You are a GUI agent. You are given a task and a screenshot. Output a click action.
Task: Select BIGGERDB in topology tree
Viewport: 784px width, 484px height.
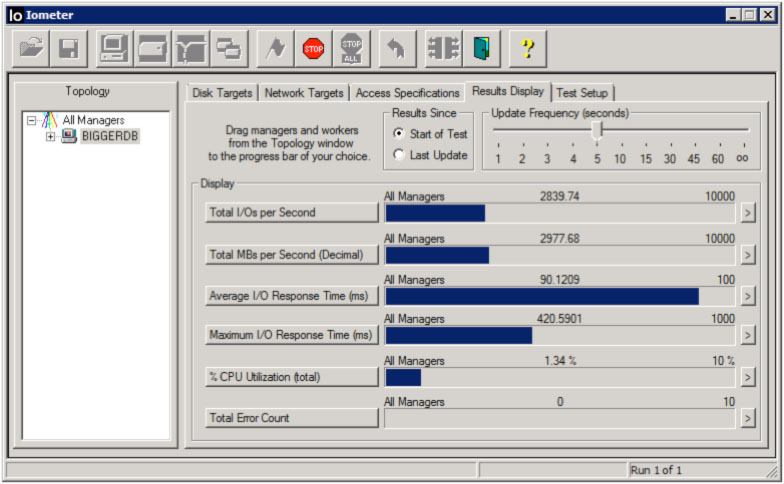point(110,136)
